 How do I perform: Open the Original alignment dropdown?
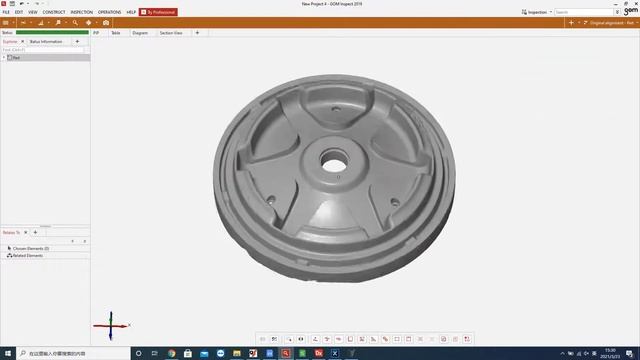611,23
